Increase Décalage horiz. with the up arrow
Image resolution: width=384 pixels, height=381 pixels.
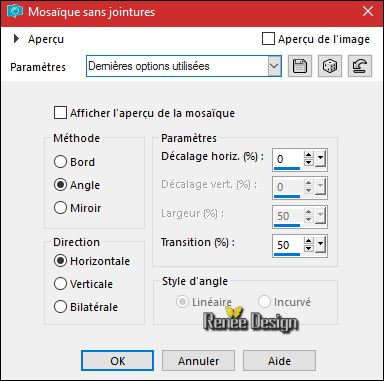[309, 155]
